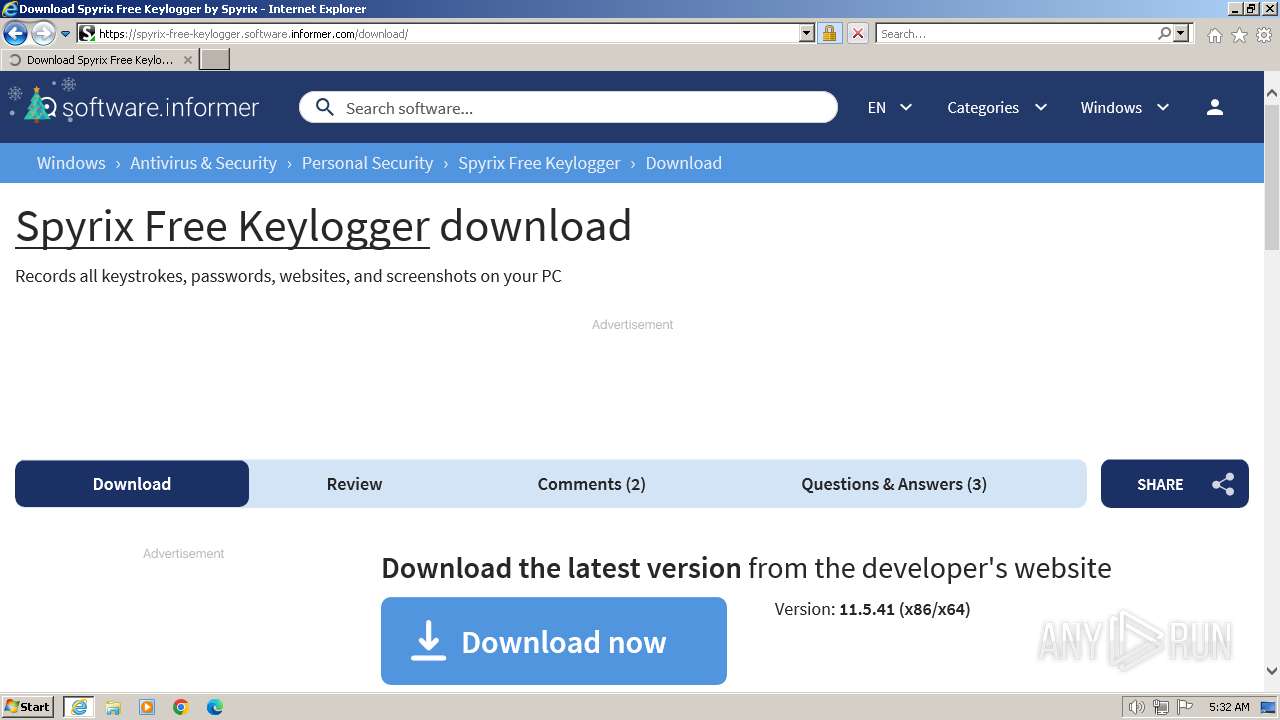Open Internet Explorer taskbar icon
1280x720 pixels.
79,707
